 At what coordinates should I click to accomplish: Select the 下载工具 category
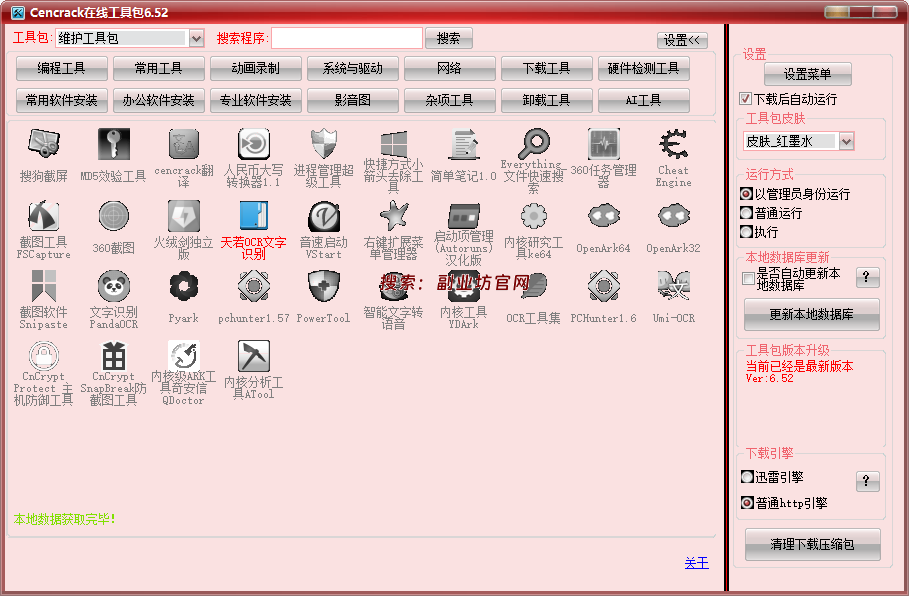tap(547, 68)
